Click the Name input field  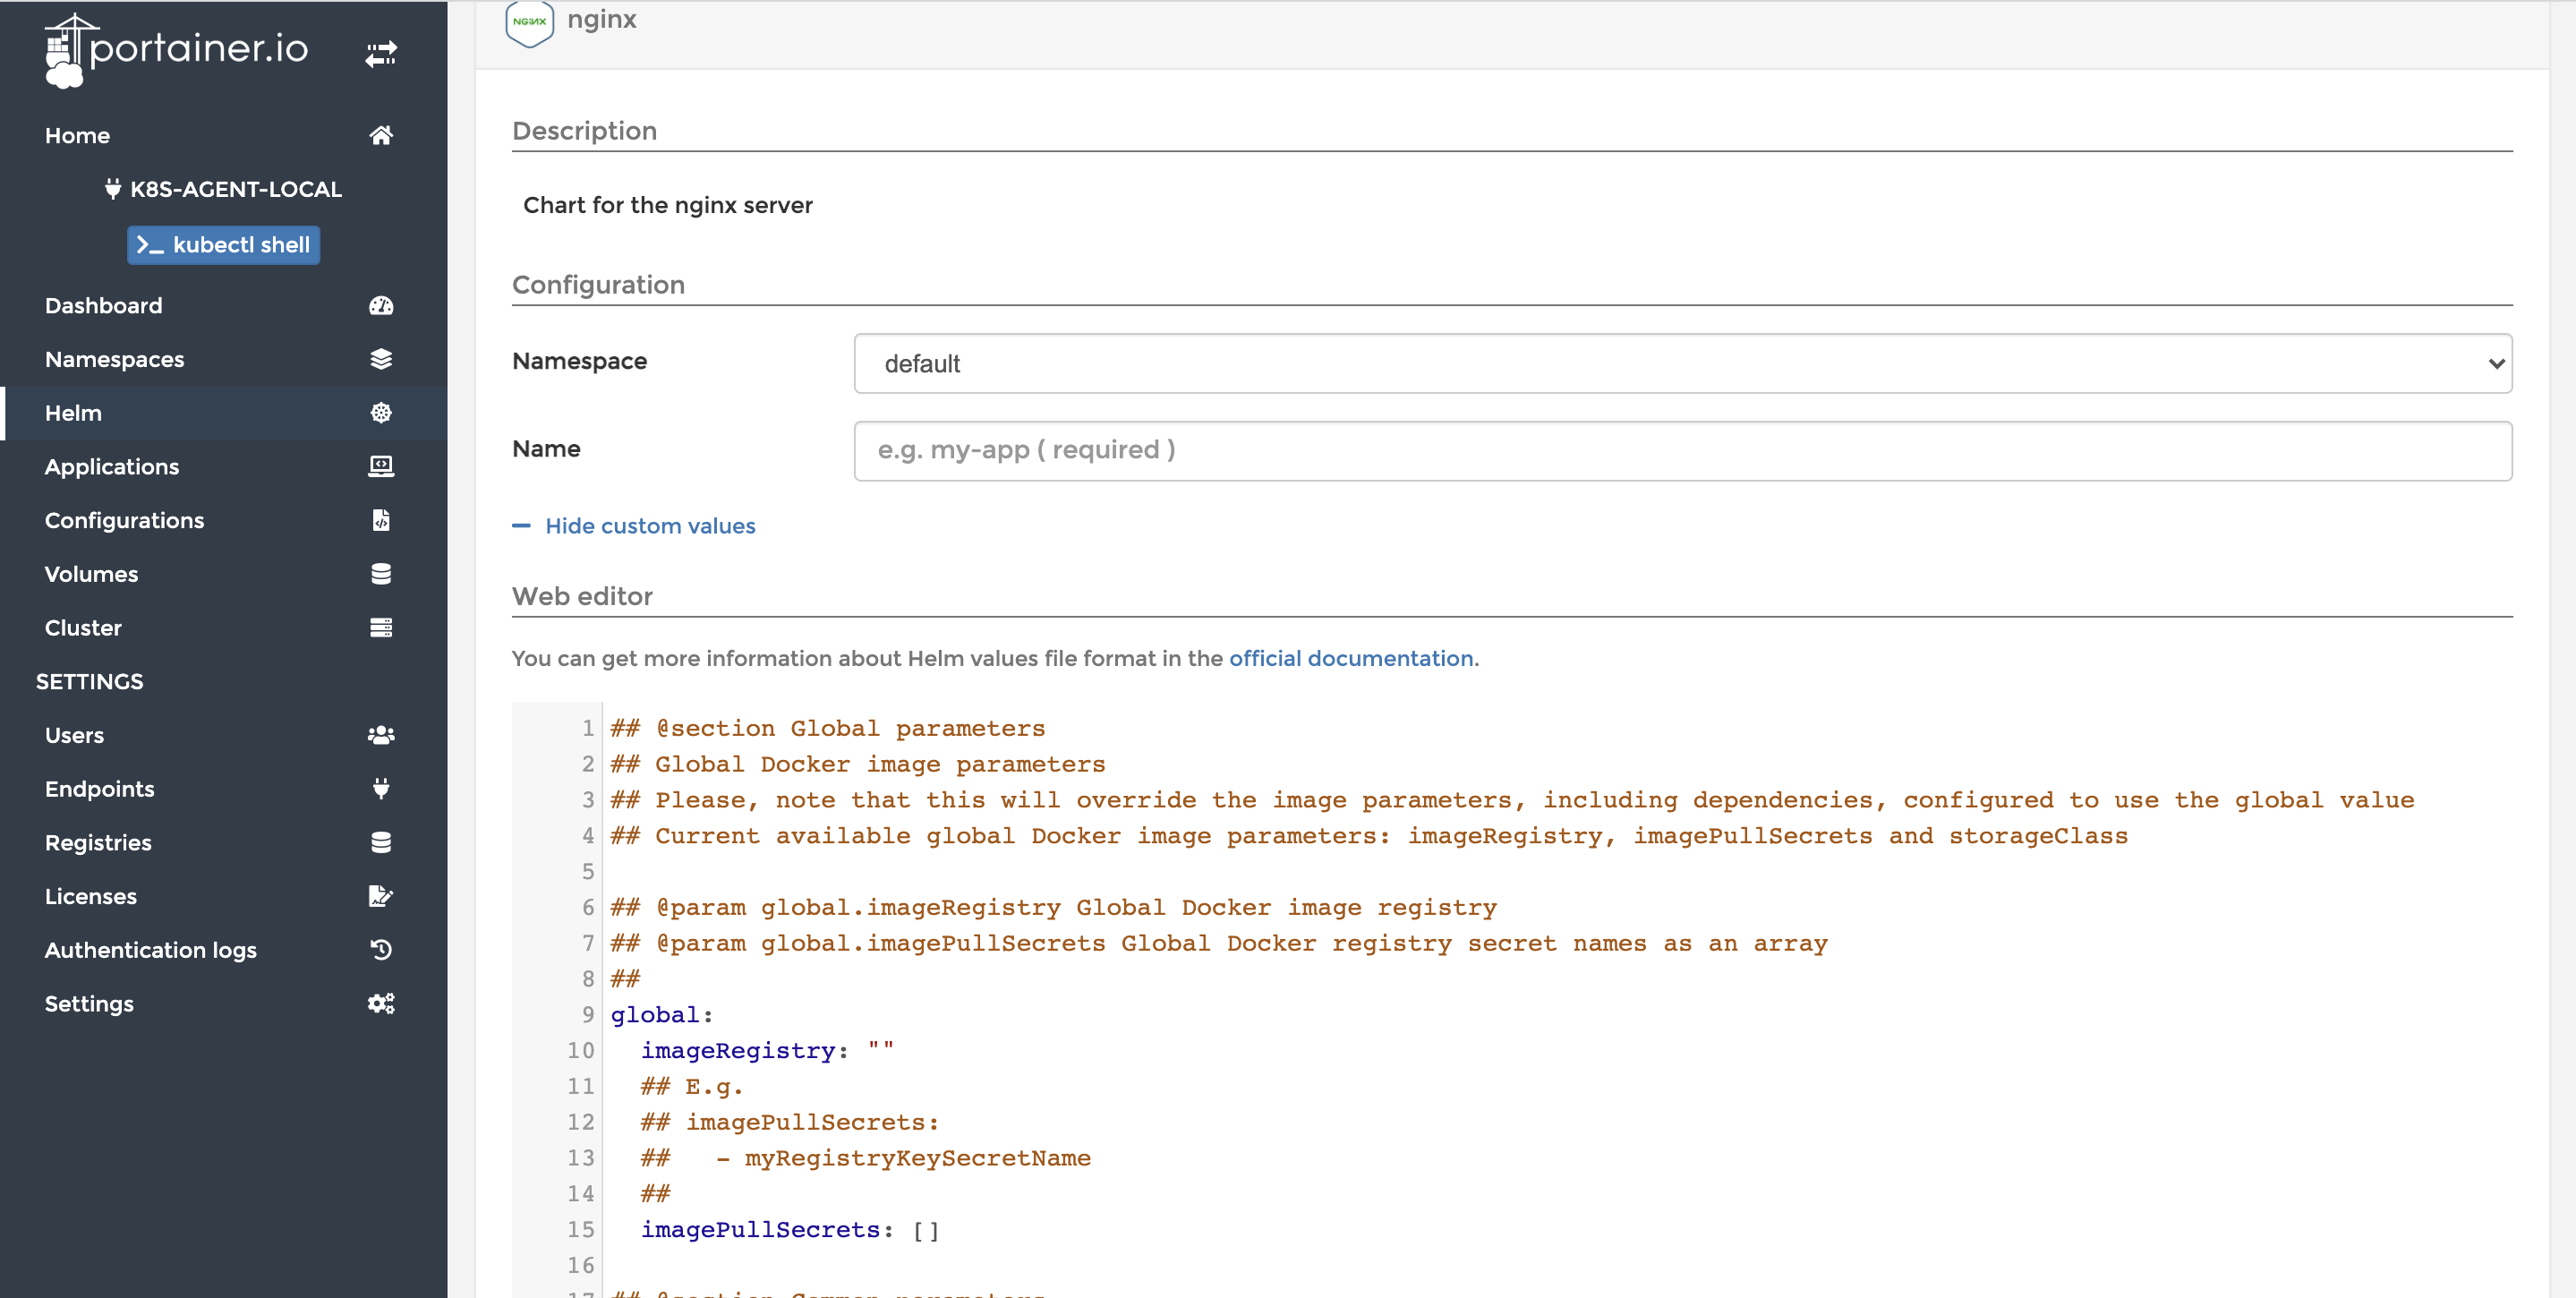pos(1683,450)
